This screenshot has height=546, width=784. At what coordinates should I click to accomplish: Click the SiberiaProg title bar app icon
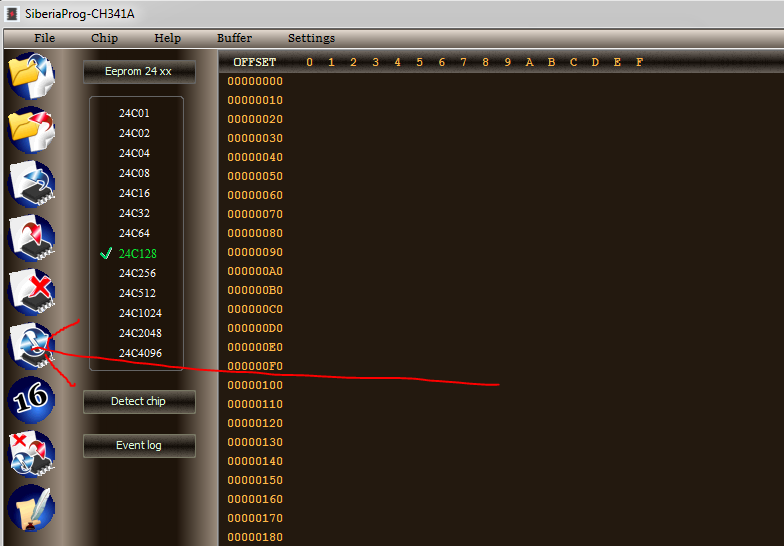12,14
